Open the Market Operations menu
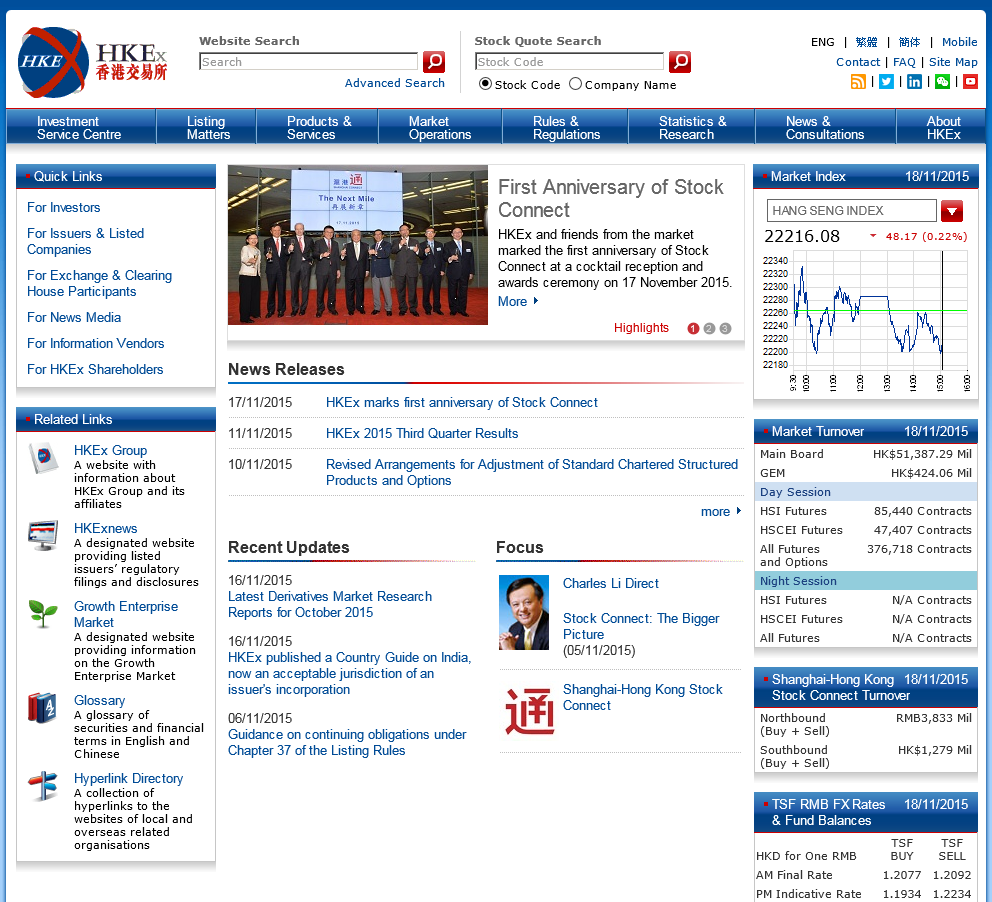The height and width of the screenshot is (902, 992). (x=440, y=127)
